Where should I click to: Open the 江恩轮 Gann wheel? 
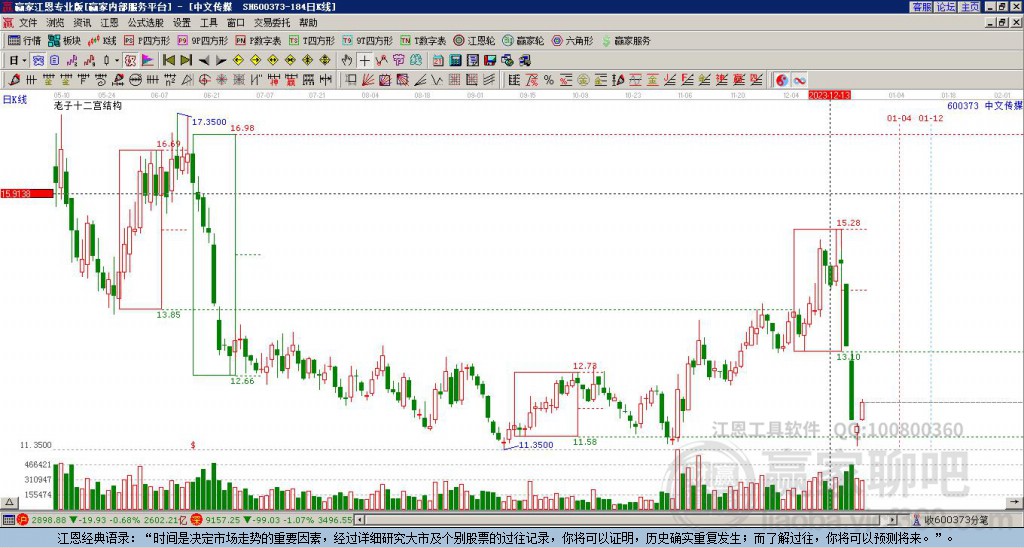473,40
